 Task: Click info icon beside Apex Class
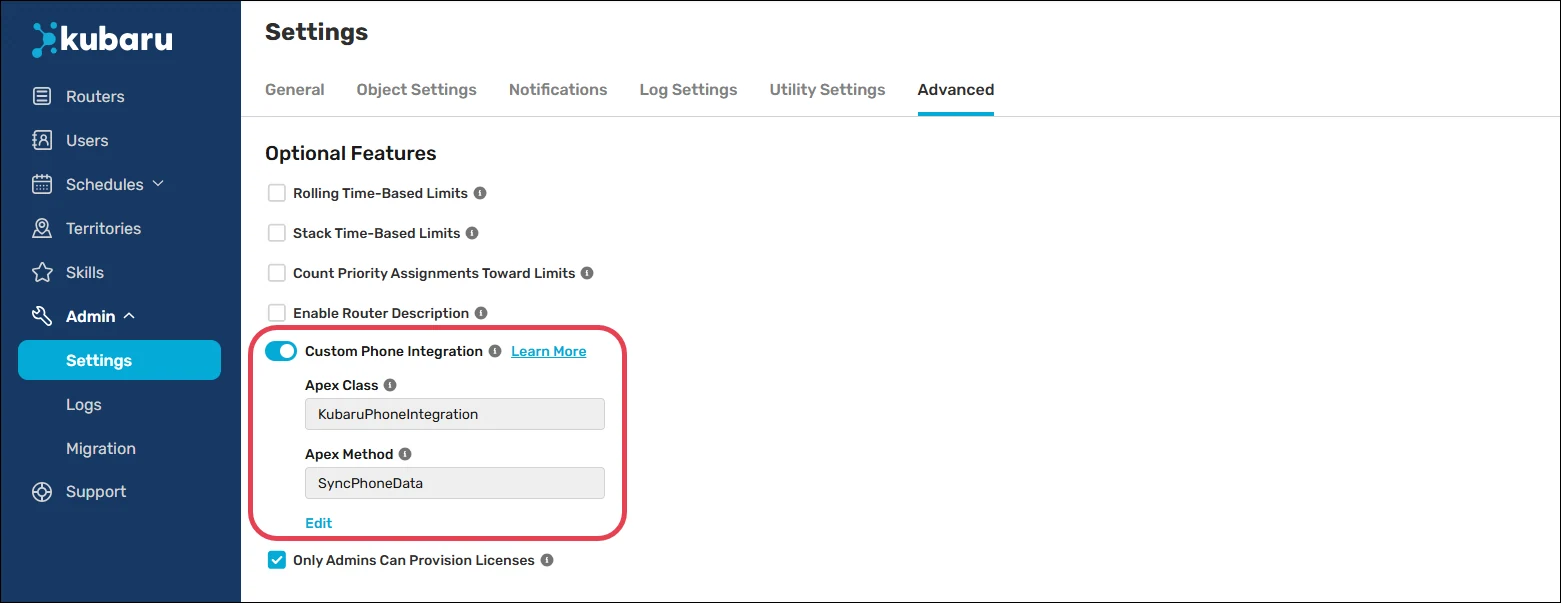click(390, 385)
